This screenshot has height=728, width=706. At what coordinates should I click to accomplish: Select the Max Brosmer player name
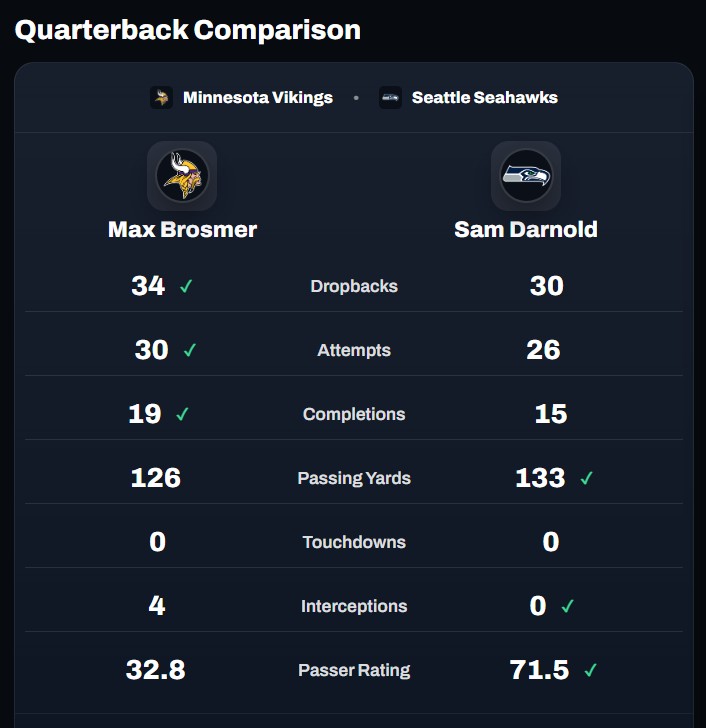(x=182, y=229)
